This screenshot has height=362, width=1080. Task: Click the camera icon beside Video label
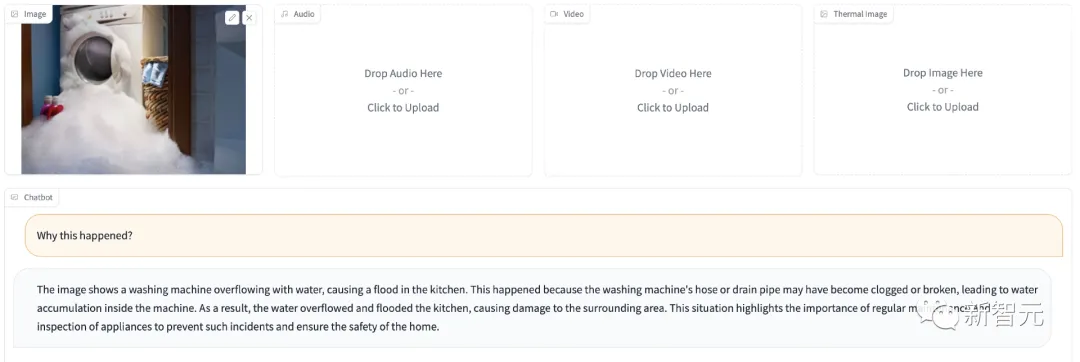click(x=554, y=14)
